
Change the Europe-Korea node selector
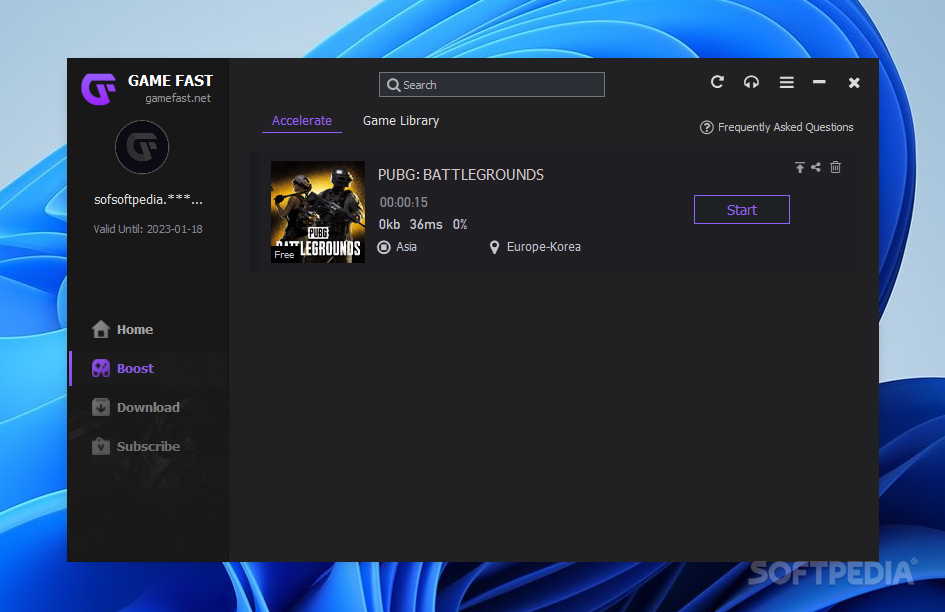(x=535, y=247)
